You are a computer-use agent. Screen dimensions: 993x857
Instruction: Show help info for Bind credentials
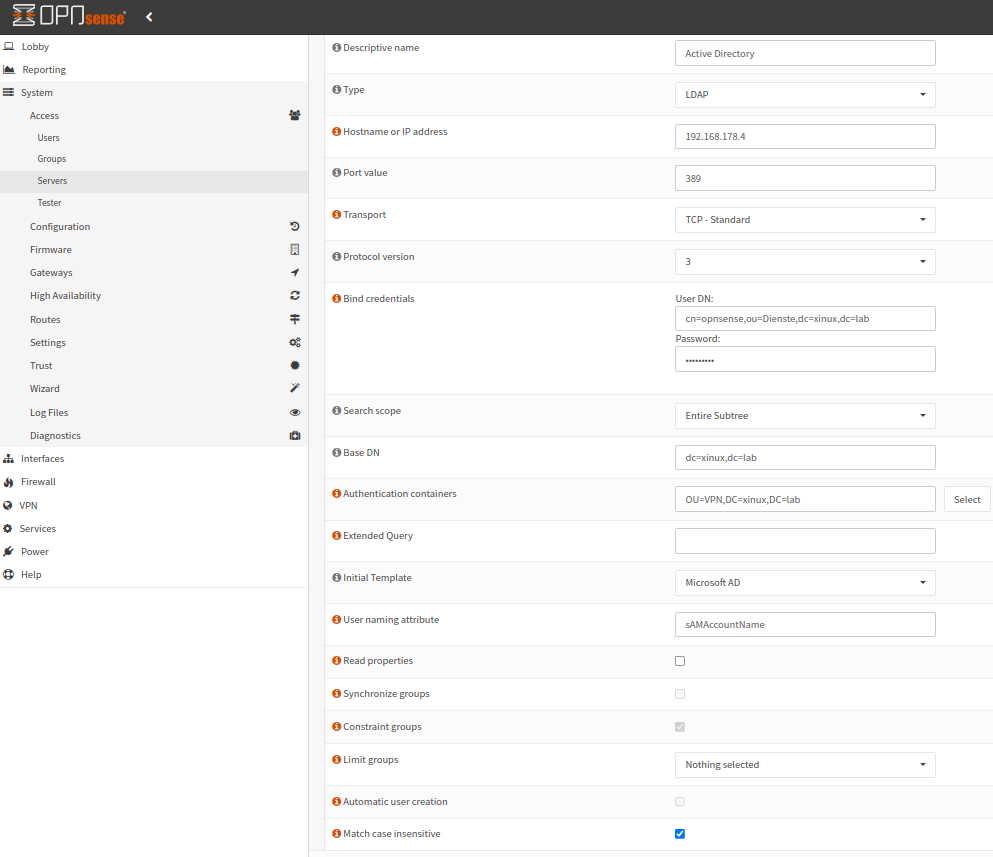336,299
